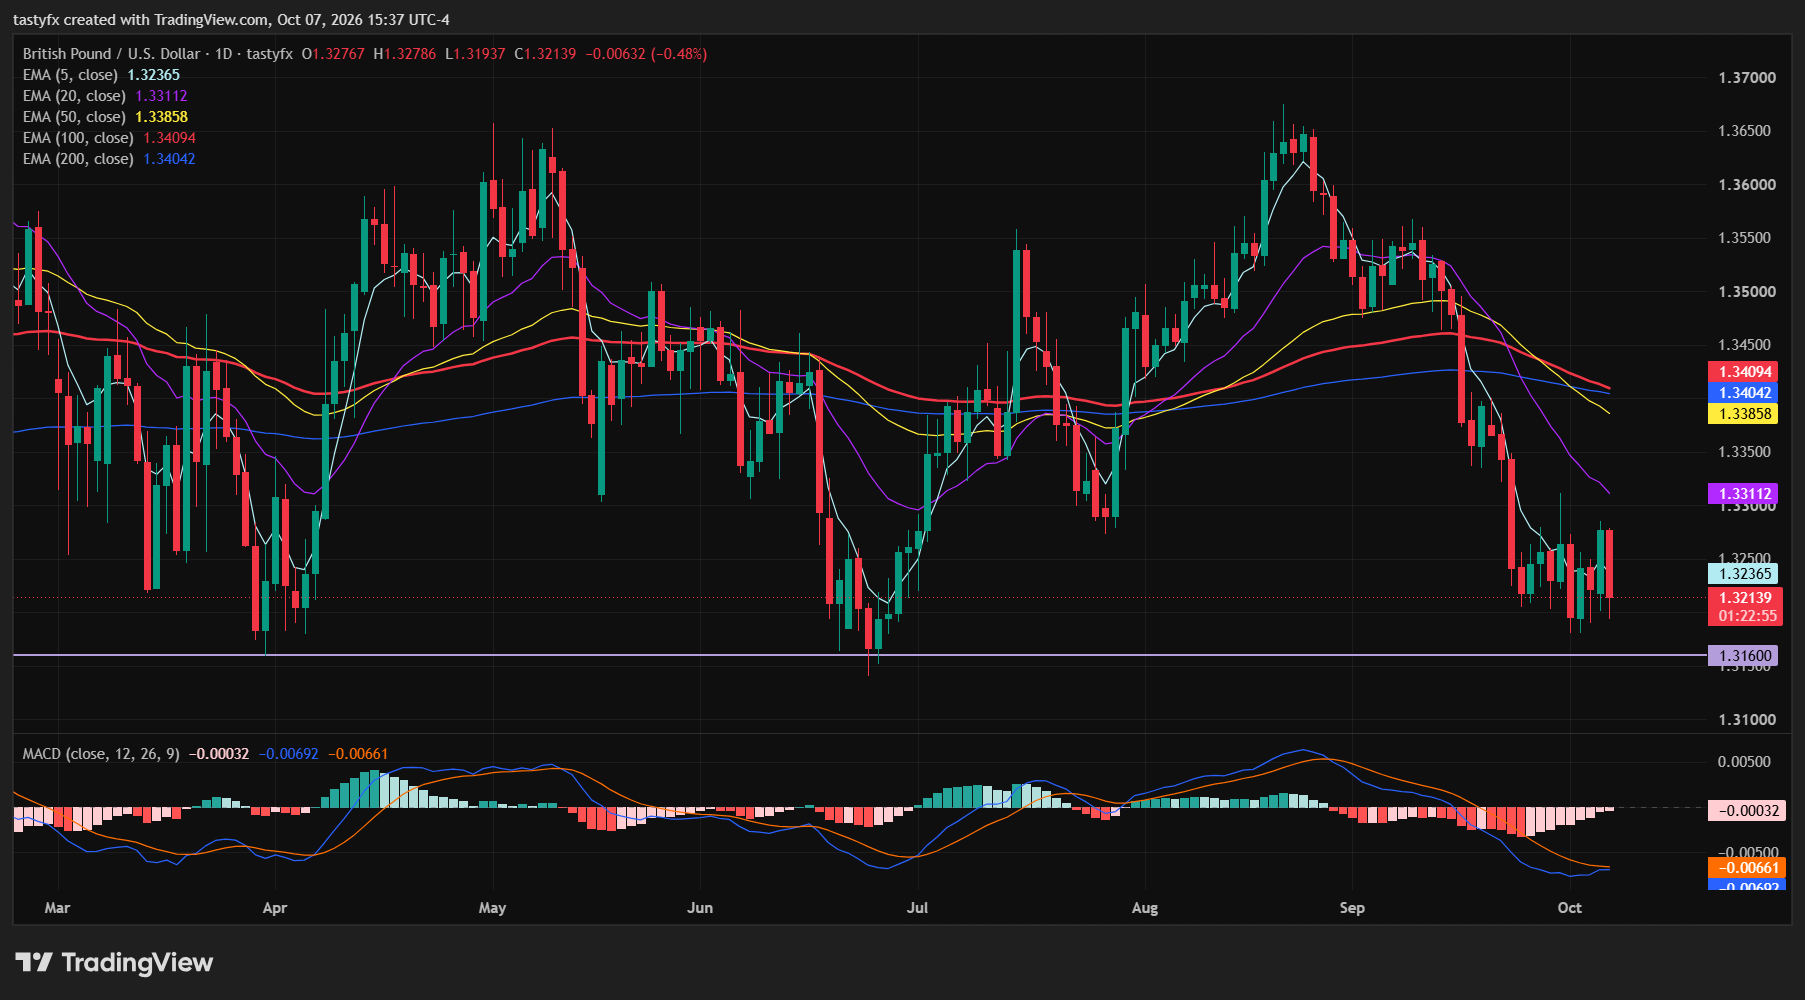Click the purple horizontal support line at 1.31600
Screen dimensions: 1805x1000
point(860,656)
